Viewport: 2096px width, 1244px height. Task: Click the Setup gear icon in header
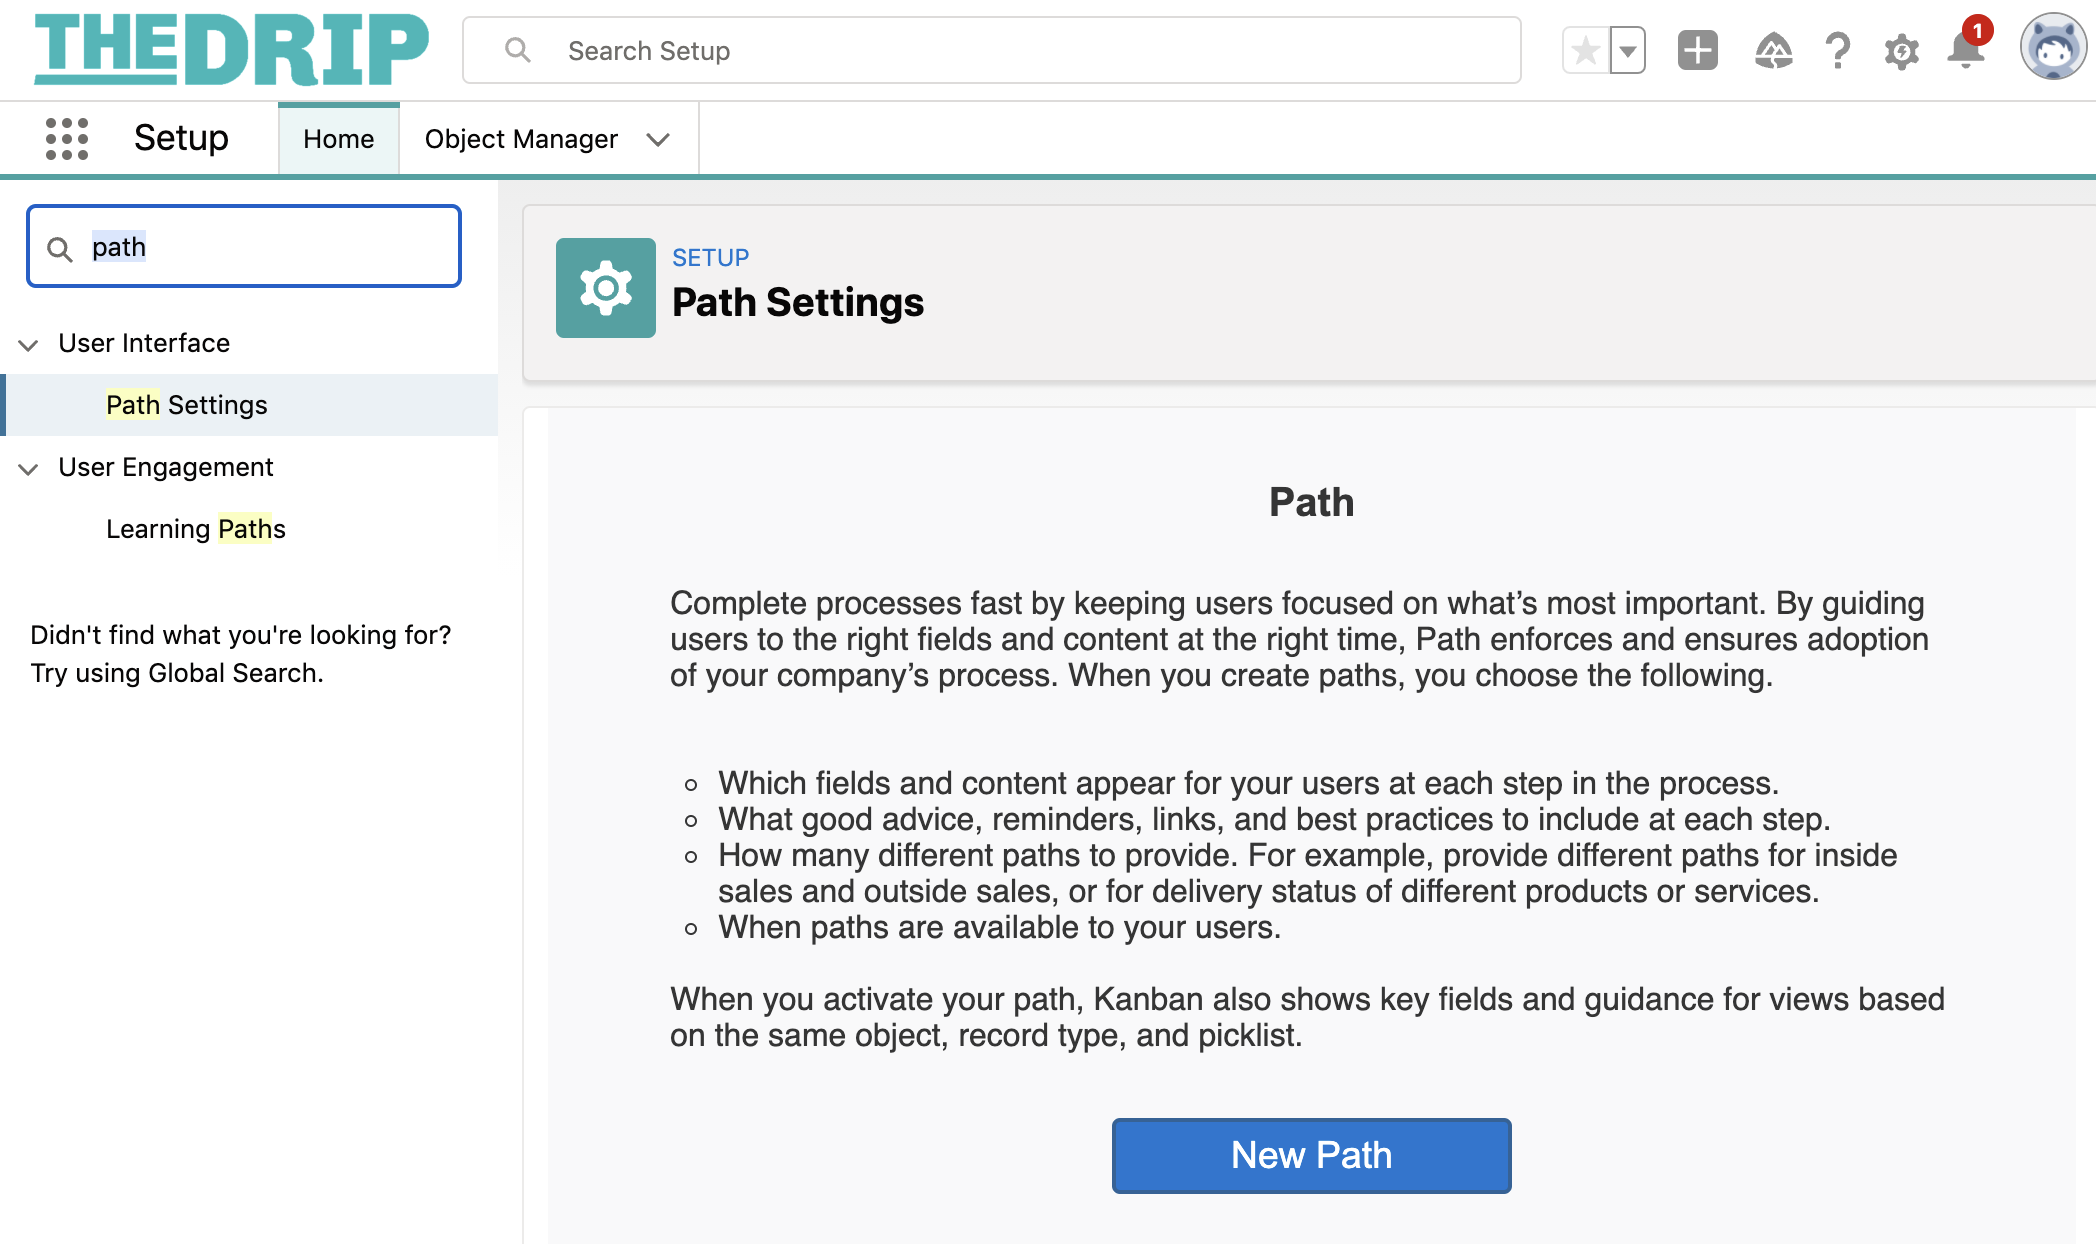point(1901,51)
